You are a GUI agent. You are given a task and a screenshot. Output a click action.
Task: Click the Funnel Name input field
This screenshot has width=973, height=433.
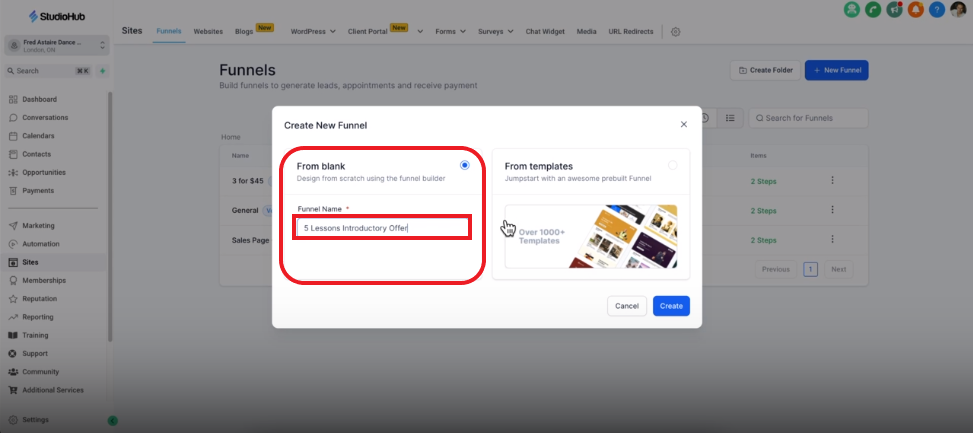[382, 228]
